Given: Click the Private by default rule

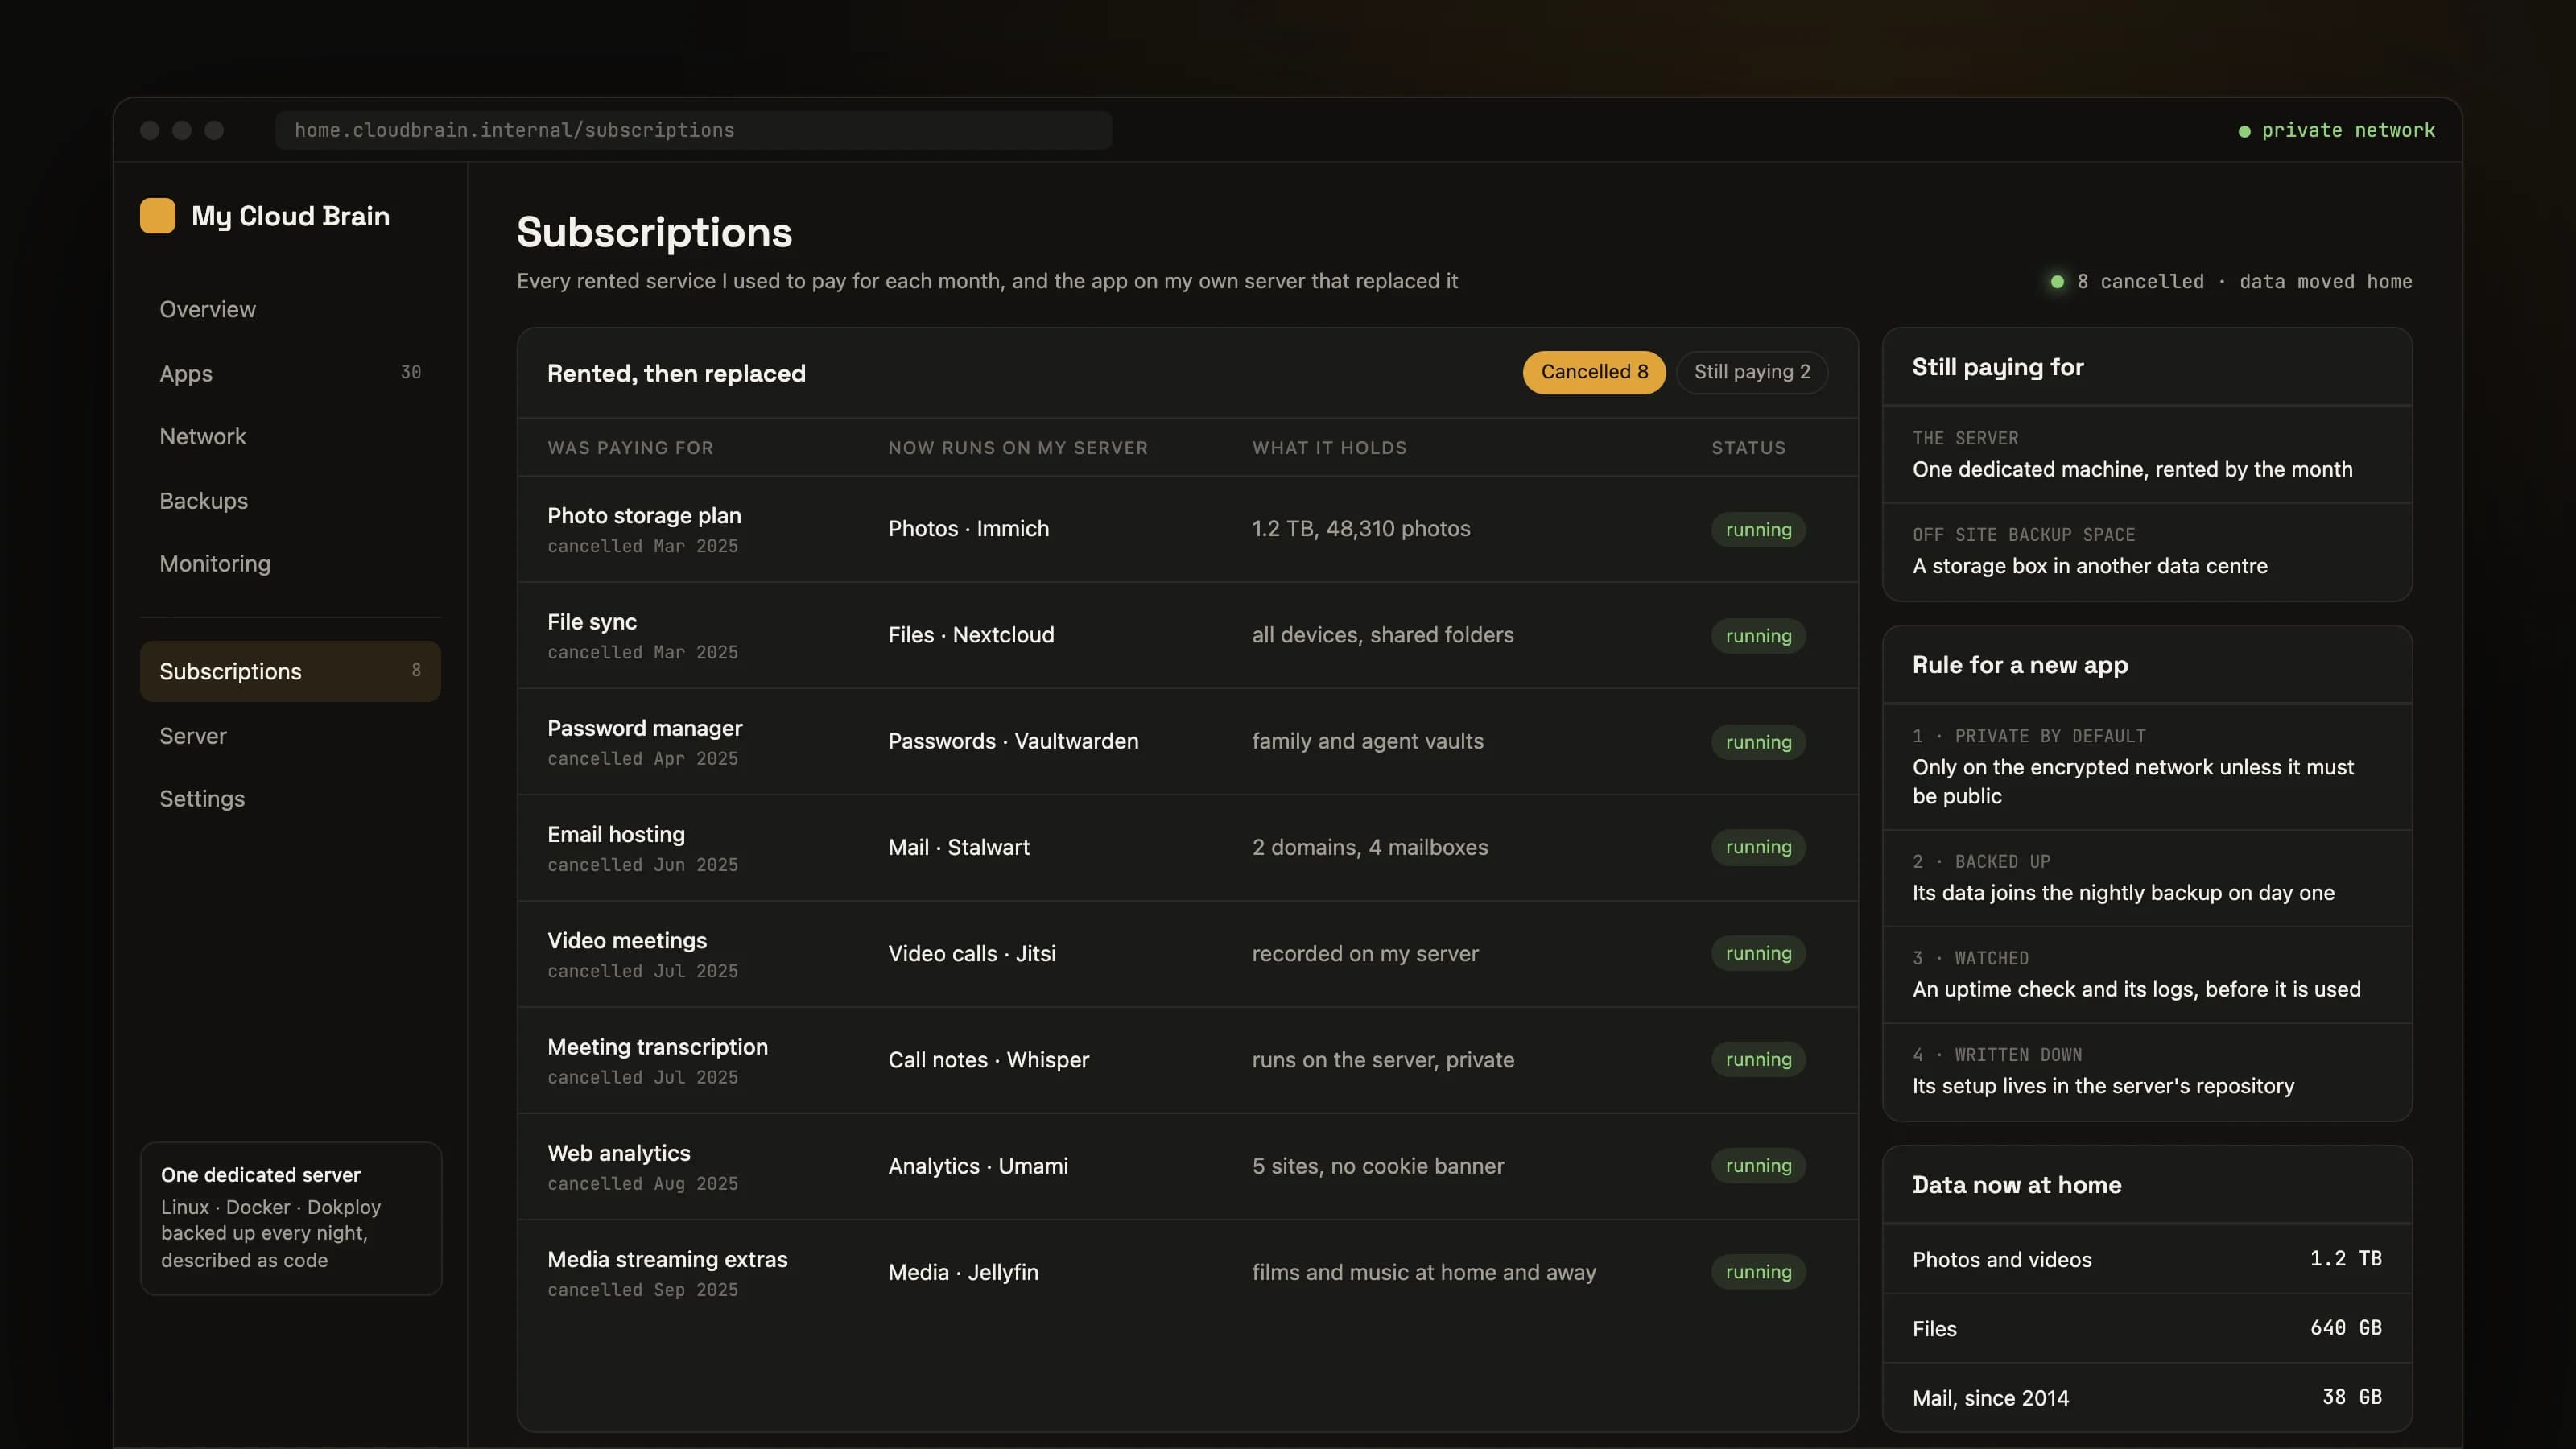Looking at the screenshot, I should click(x=2147, y=767).
